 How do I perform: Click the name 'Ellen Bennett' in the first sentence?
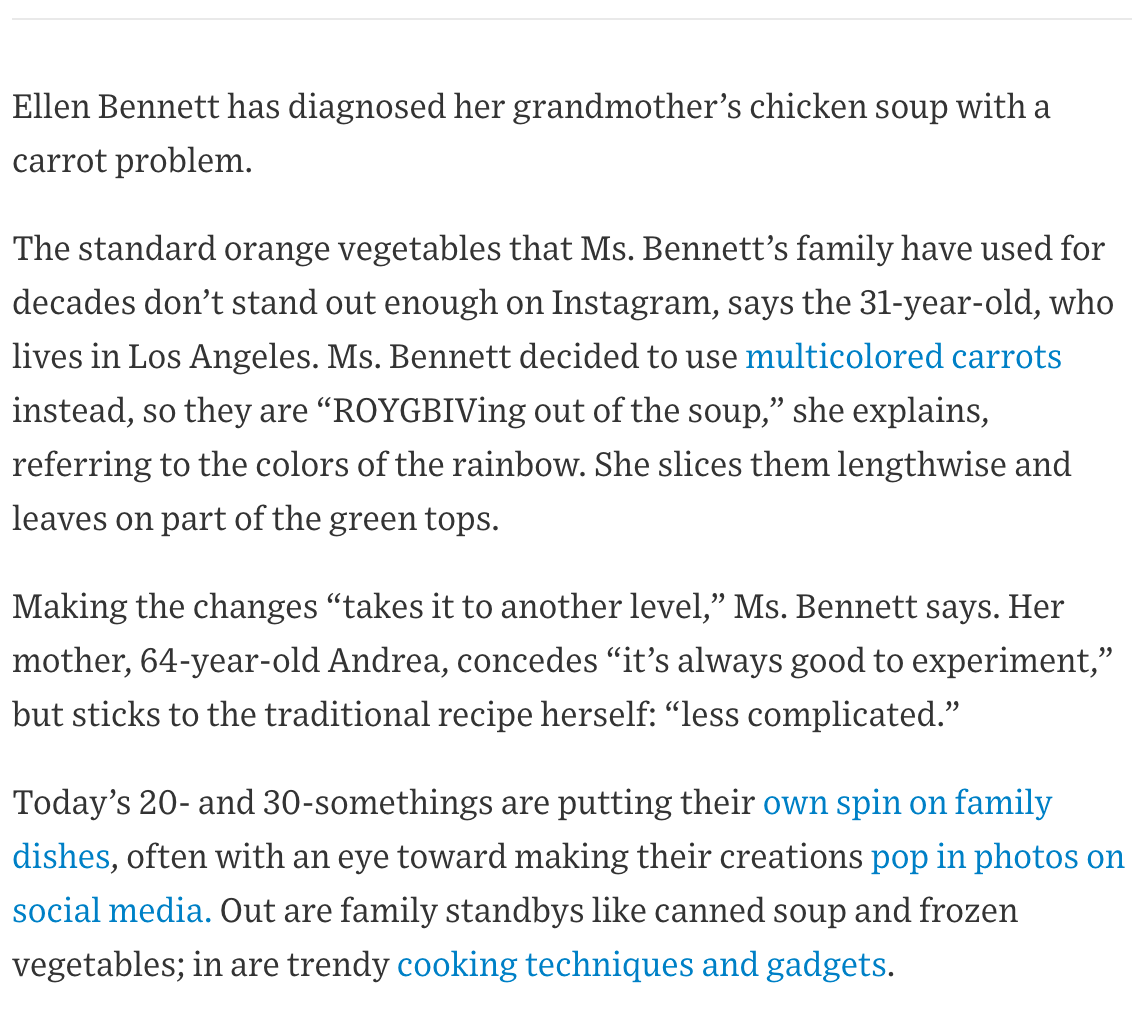point(115,106)
